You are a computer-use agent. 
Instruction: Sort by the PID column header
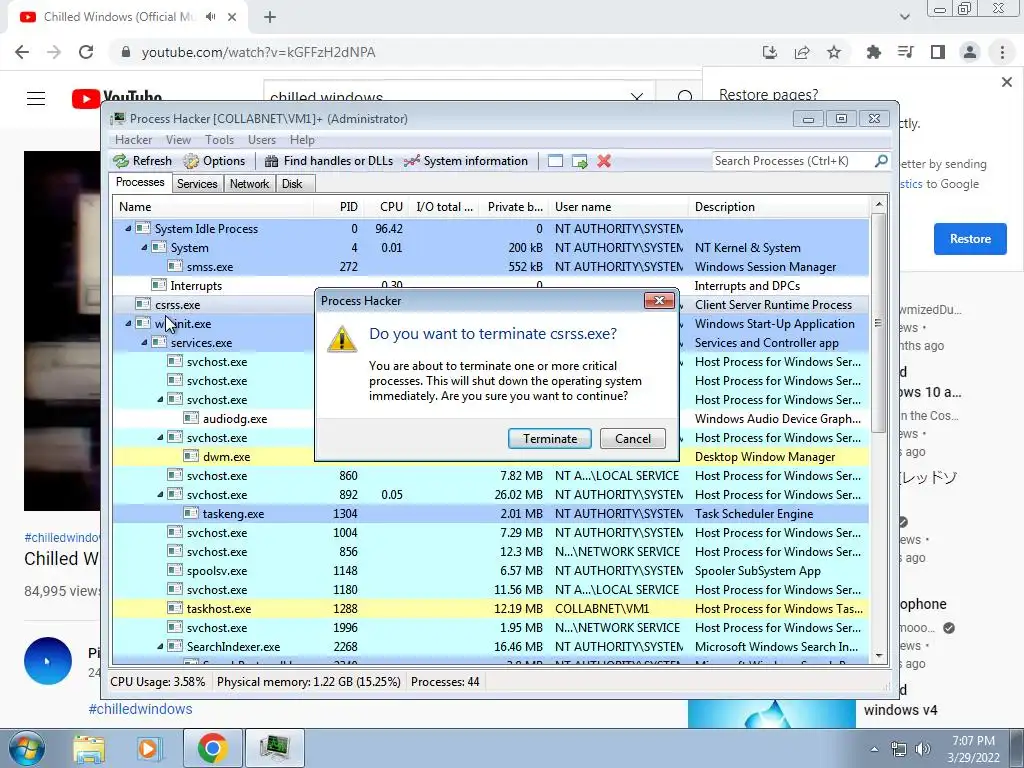pos(338,207)
